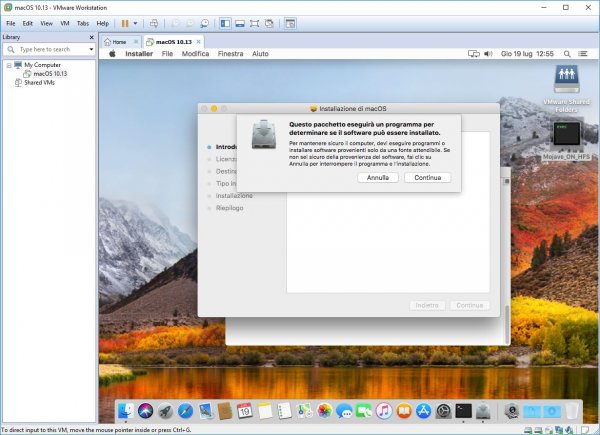Screen dimensions: 600x435
Task: Switch to Unity mode toolbar icon
Action: (x=269, y=23)
